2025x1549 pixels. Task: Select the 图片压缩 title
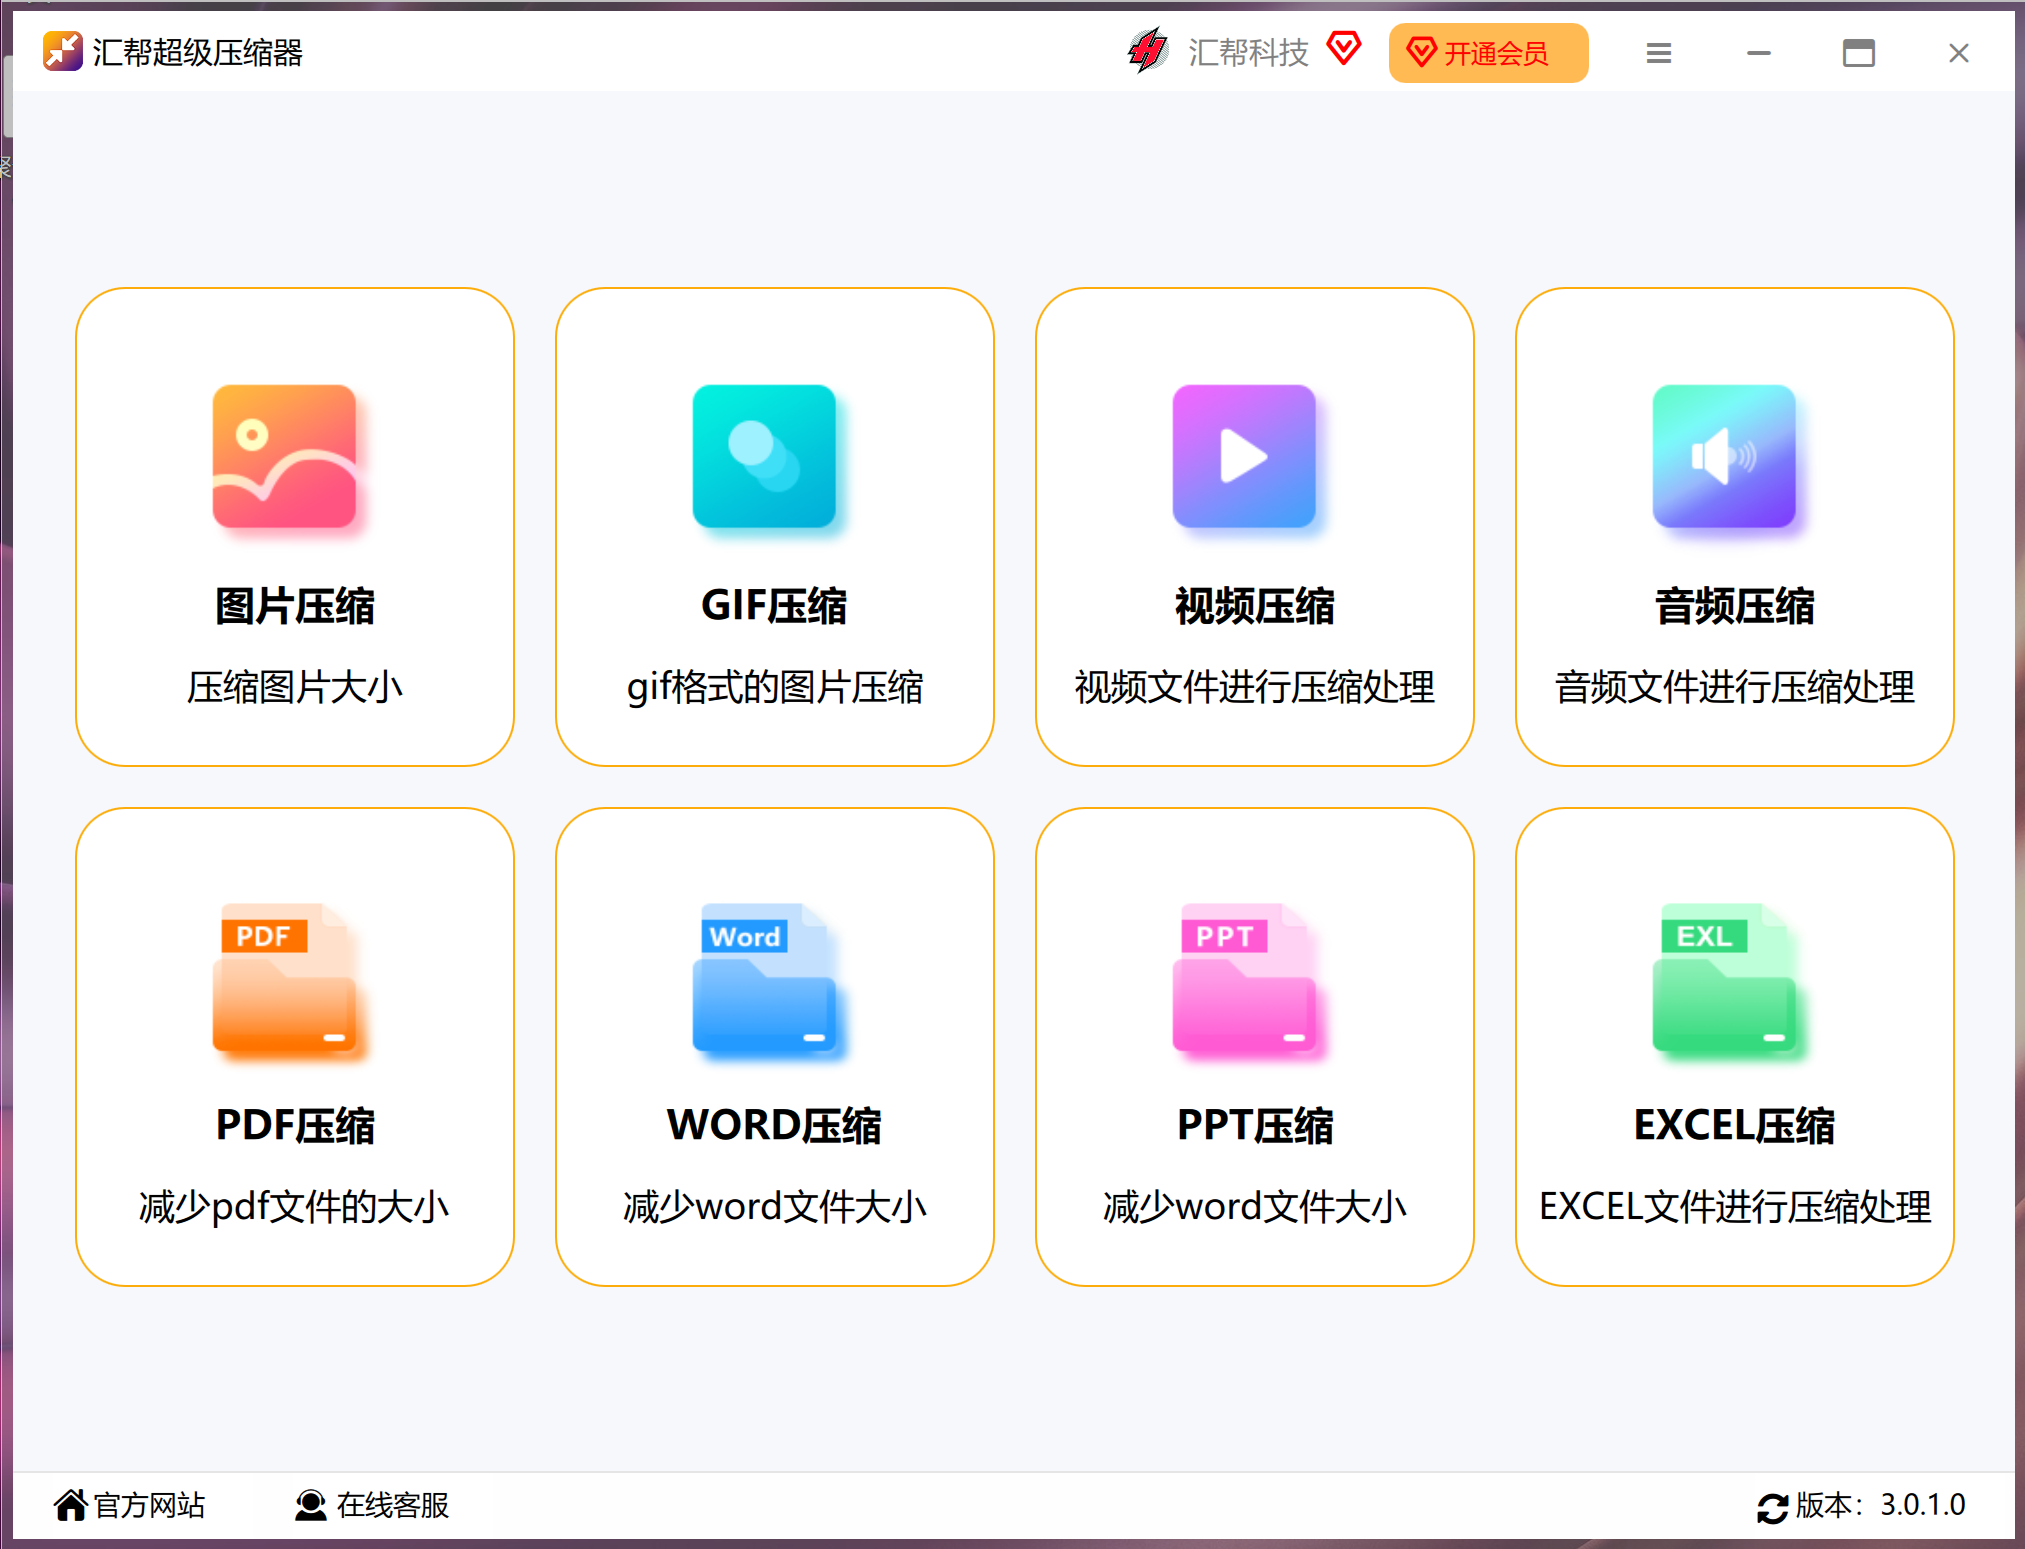295,606
